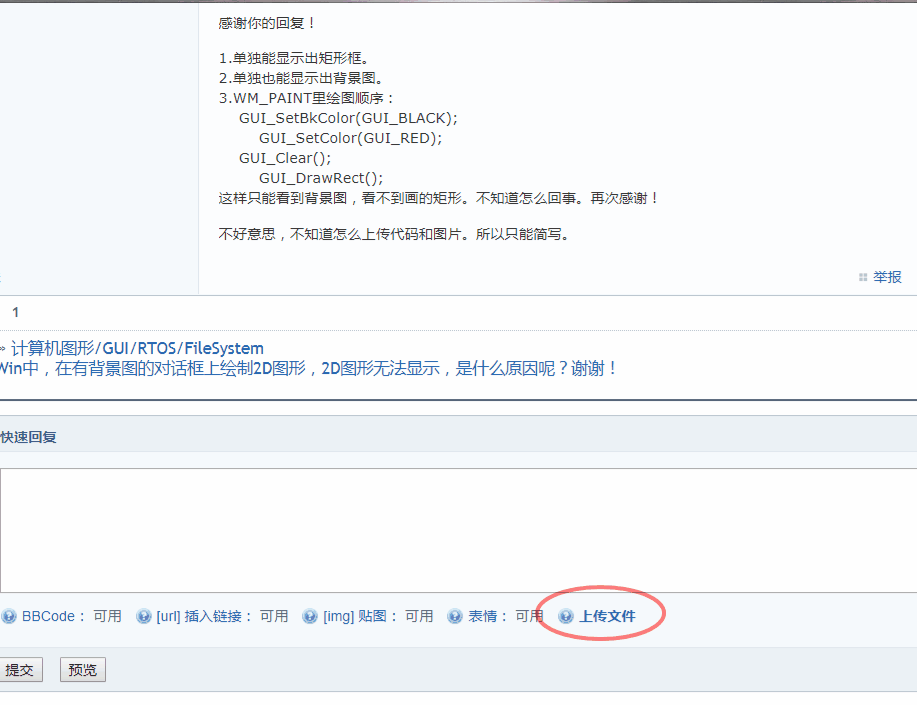Click into the quick reply text box
Viewport: 917px width, 705px height.
tap(458, 530)
